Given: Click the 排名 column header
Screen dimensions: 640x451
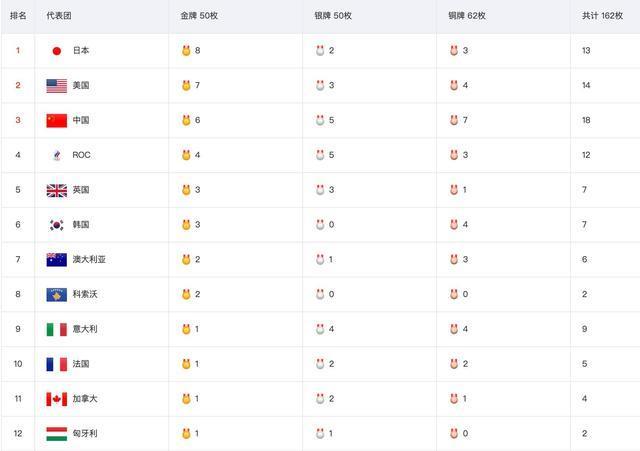Looking at the screenshot, I should [18, 16].
